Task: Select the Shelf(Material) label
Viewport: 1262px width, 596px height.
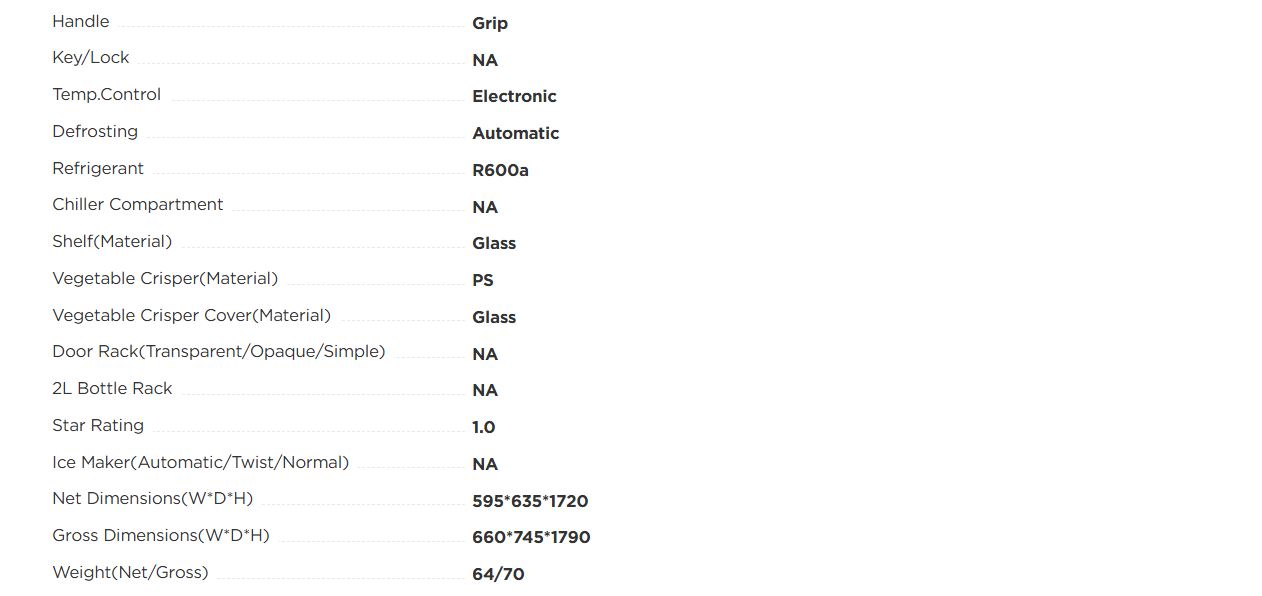Action: (x=112, y=241)
